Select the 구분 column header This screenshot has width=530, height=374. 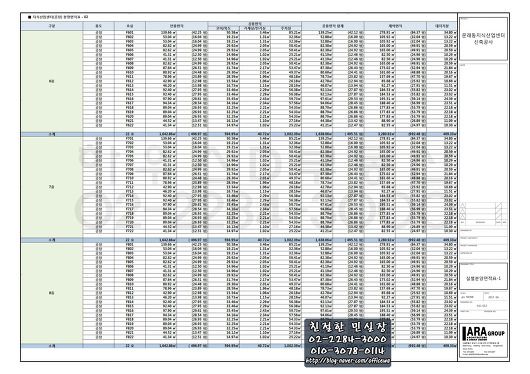point(52,26)
